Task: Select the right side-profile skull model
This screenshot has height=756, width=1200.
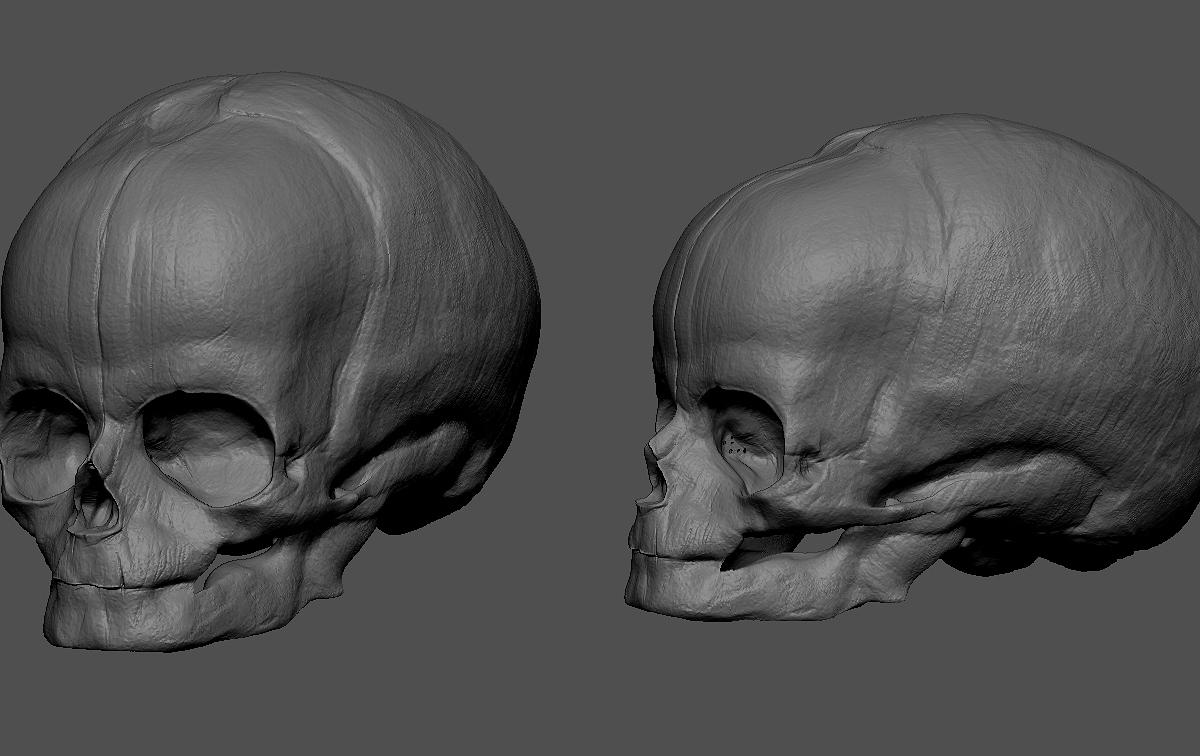Action: [912, 367]
